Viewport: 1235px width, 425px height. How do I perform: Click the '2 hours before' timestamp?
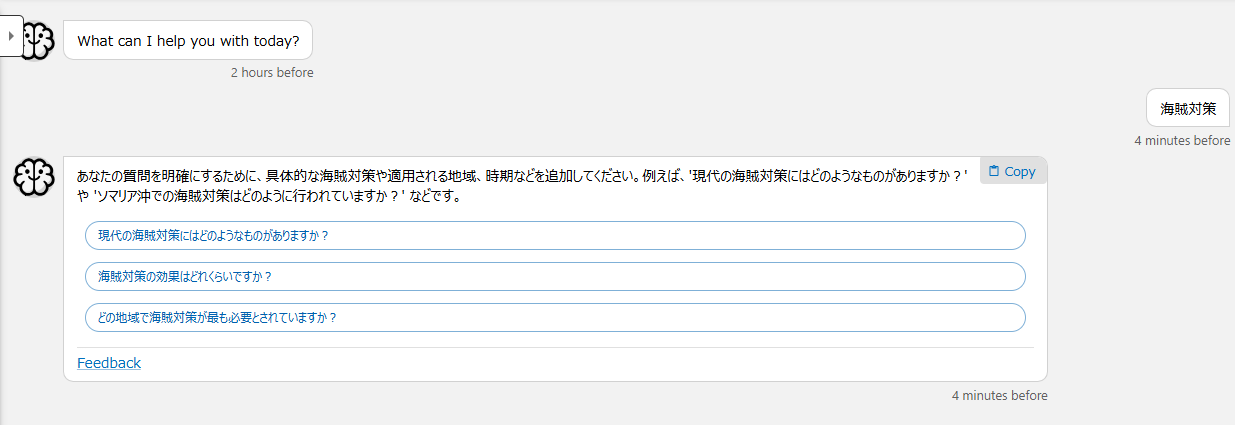(271, 72)
